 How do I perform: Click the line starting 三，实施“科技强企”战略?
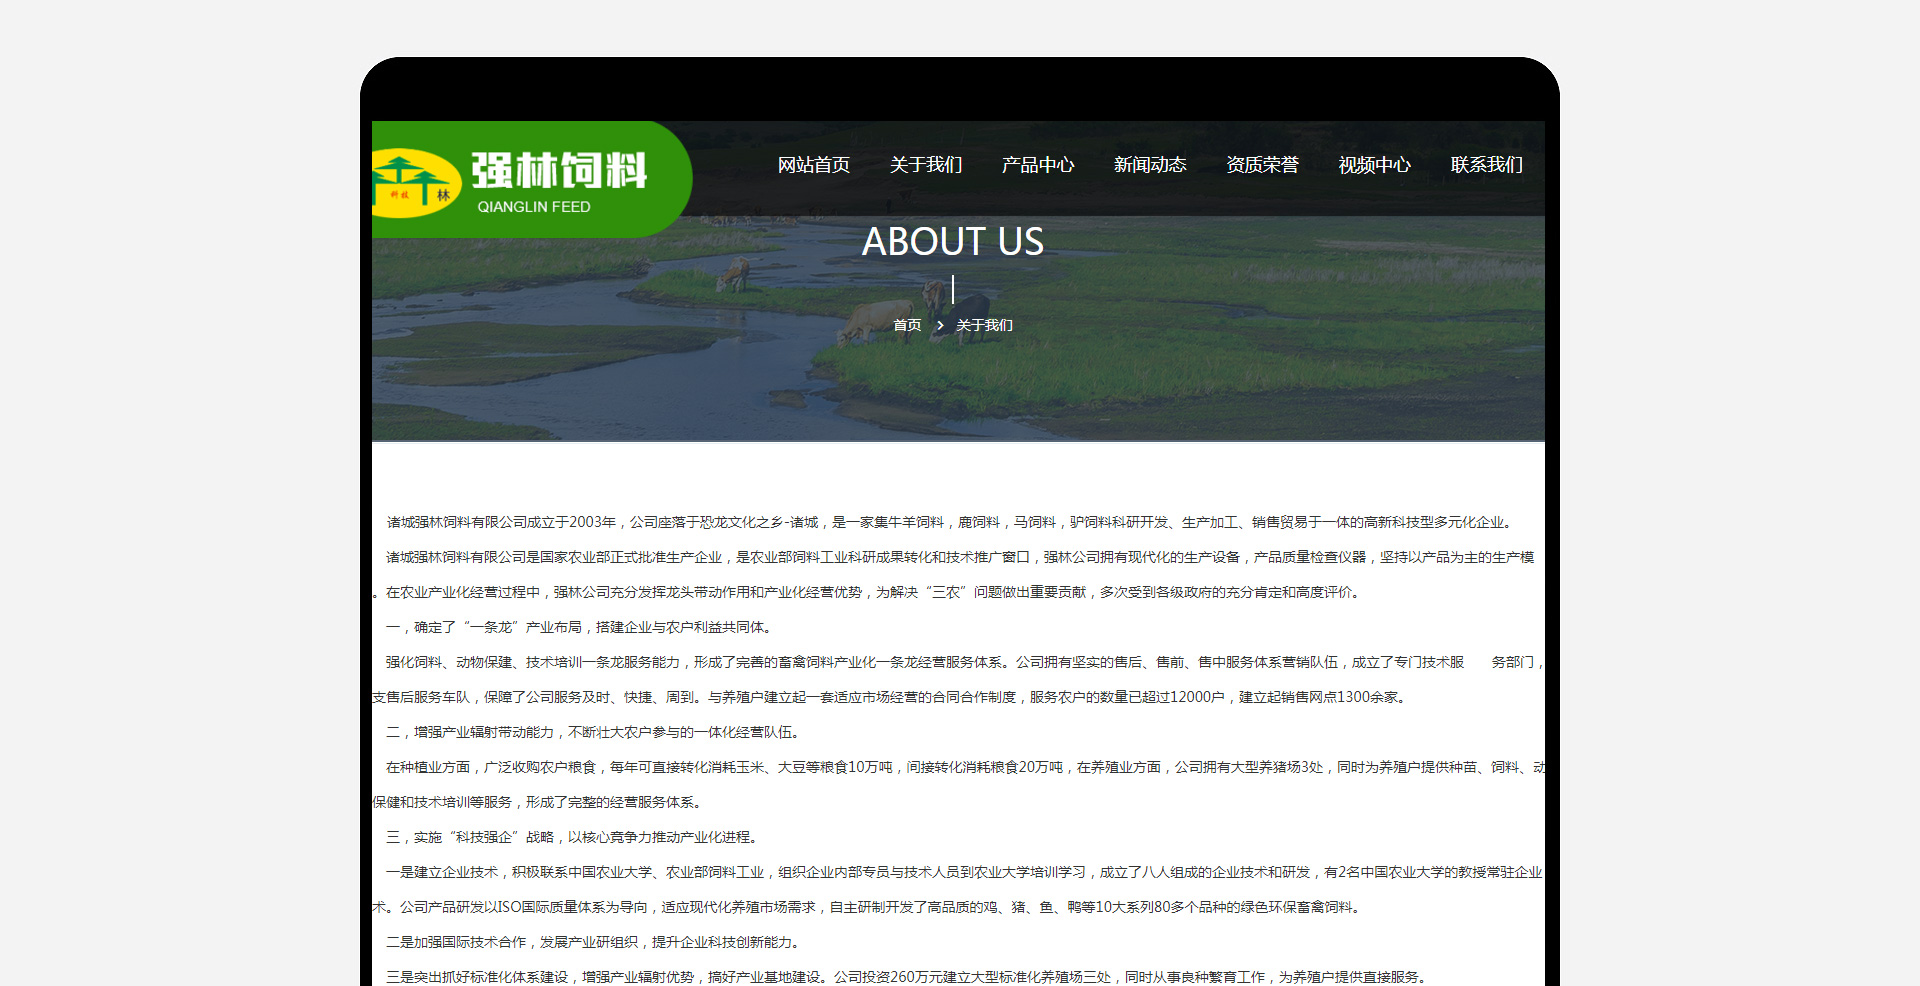coord(573,837)
